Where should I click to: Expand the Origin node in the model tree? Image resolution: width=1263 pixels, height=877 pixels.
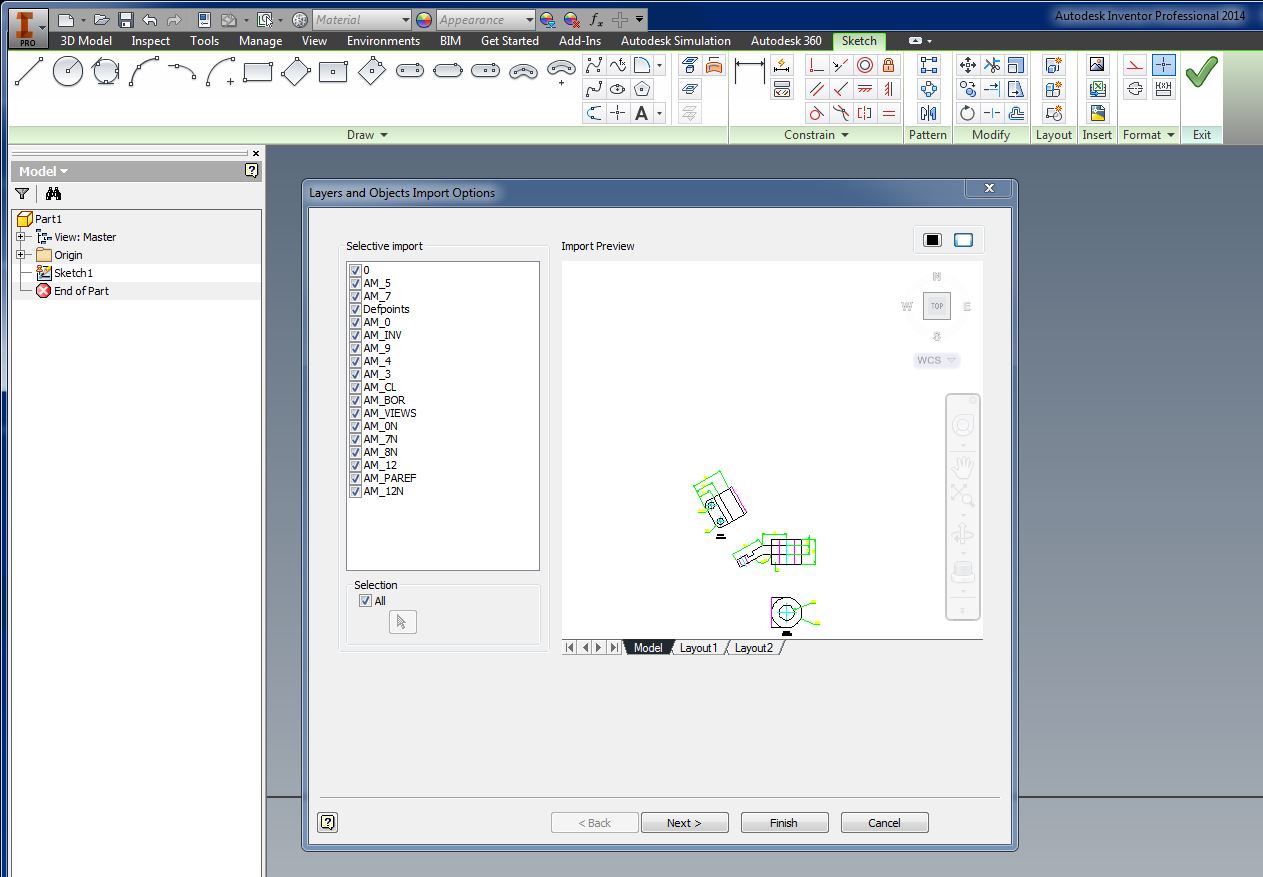point(18,254)
